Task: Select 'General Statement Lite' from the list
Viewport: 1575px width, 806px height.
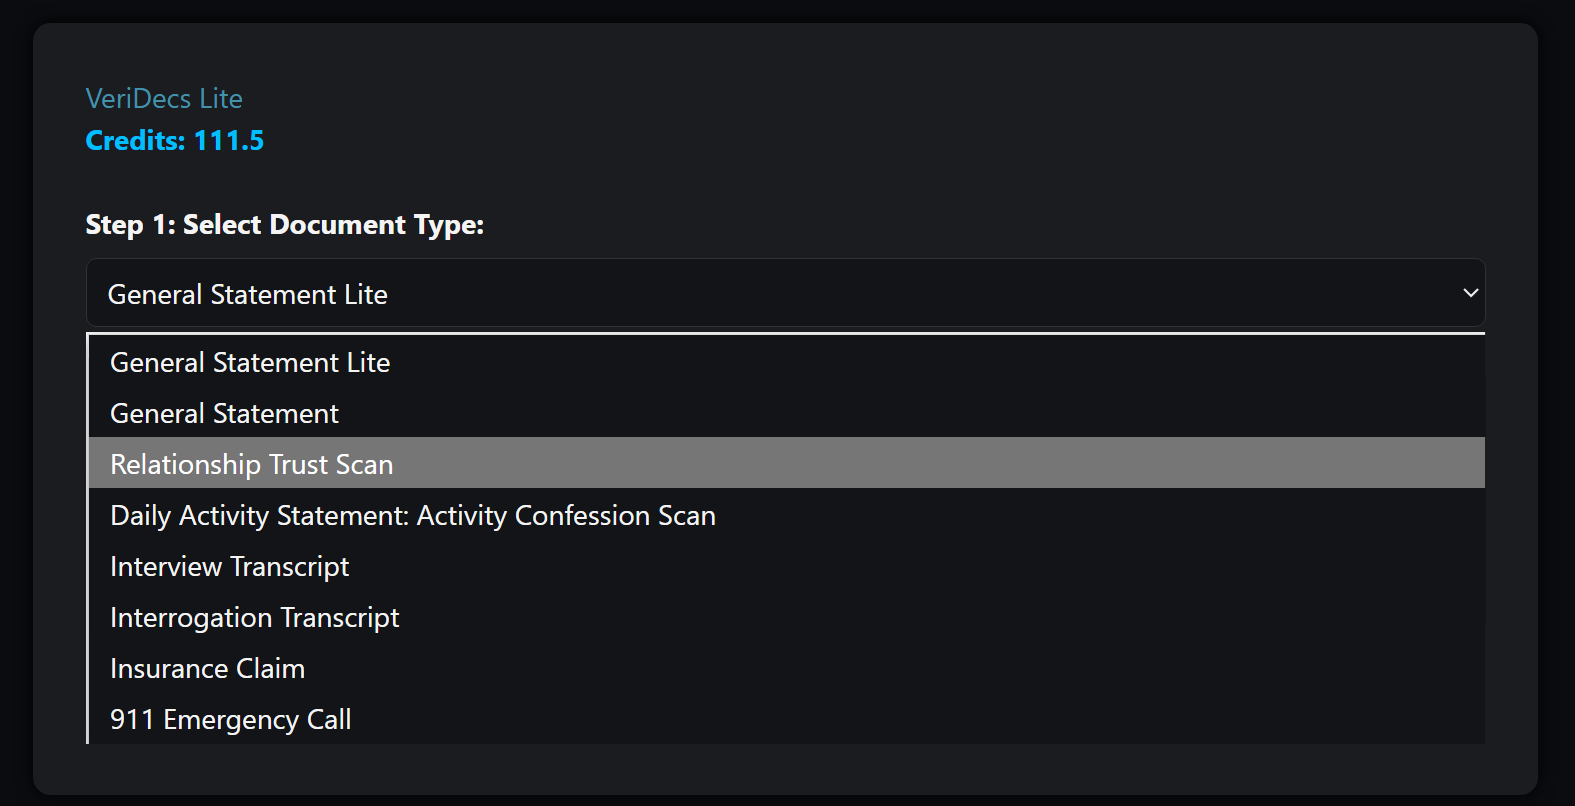Action: pos(250,362)
